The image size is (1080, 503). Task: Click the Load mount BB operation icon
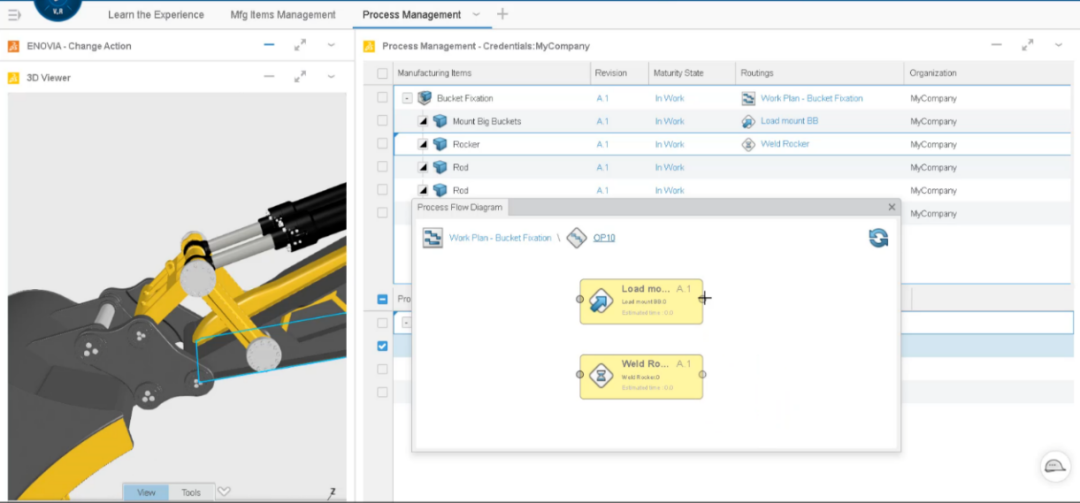[748, 121]
